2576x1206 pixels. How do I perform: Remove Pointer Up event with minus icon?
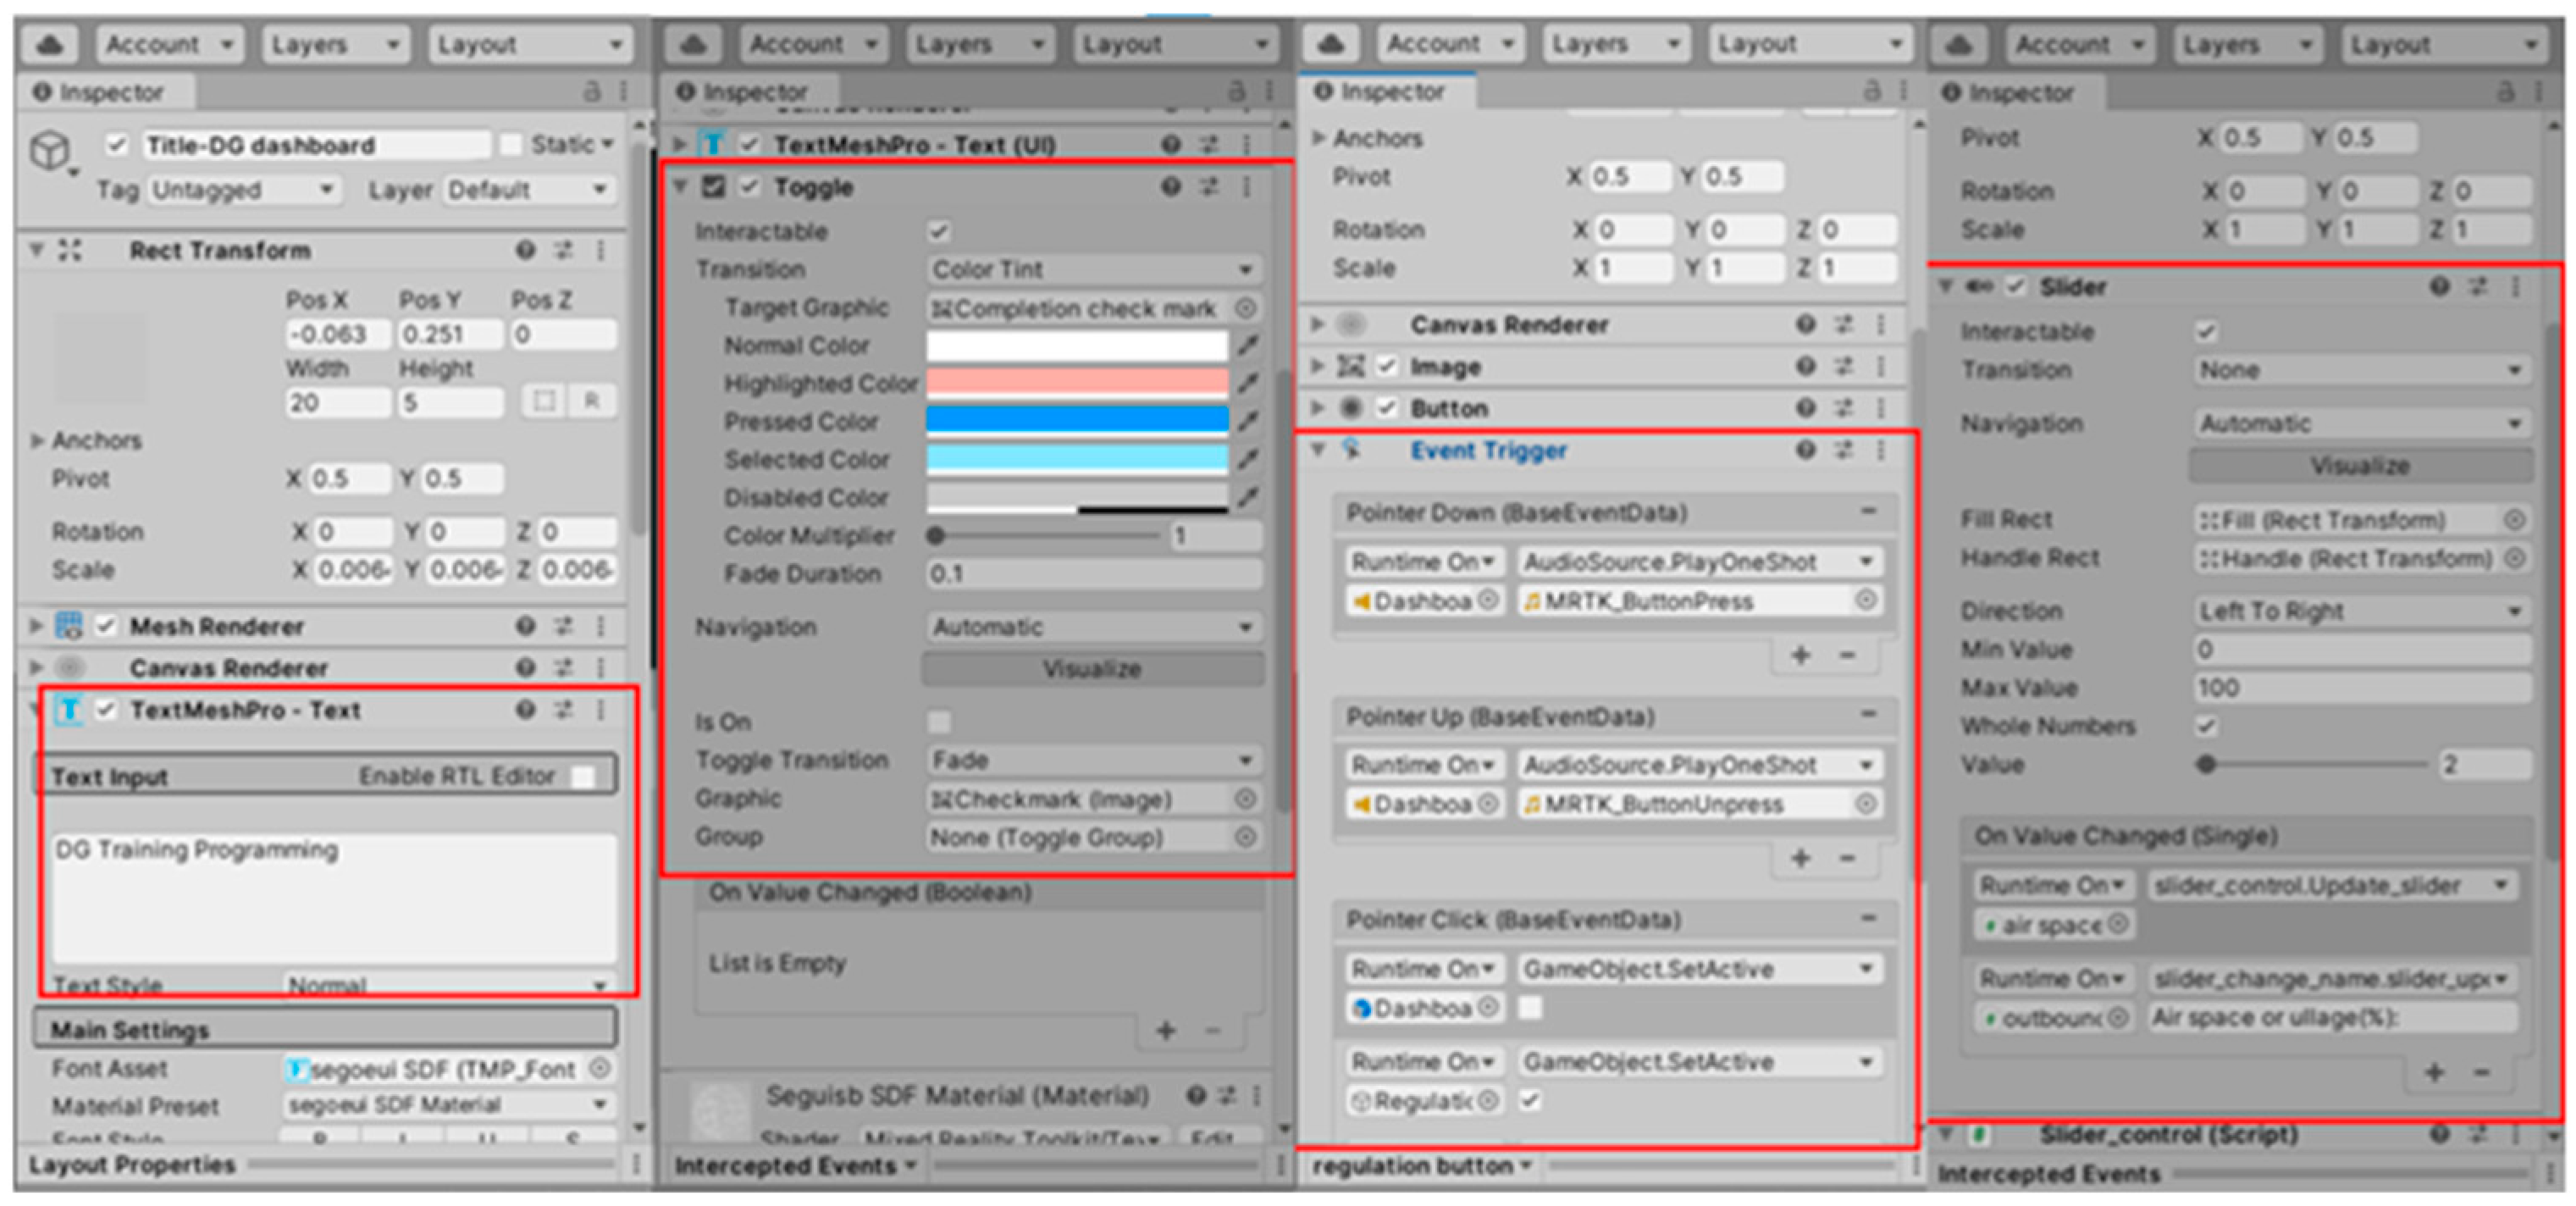pyautogui.click(x=1867, y=716)
